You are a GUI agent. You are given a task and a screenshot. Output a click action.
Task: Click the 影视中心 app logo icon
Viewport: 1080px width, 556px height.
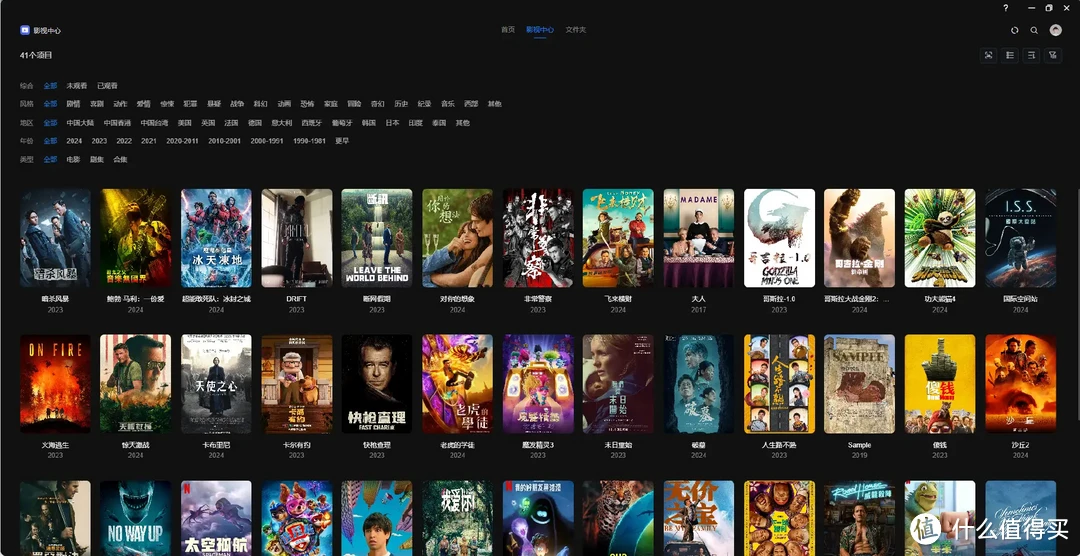point(25,30)
